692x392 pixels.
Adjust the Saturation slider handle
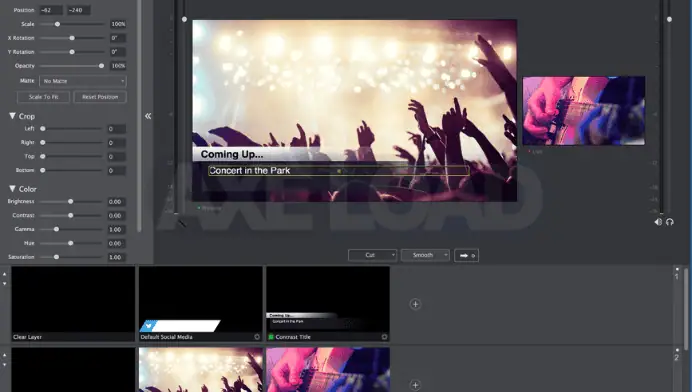56,257
